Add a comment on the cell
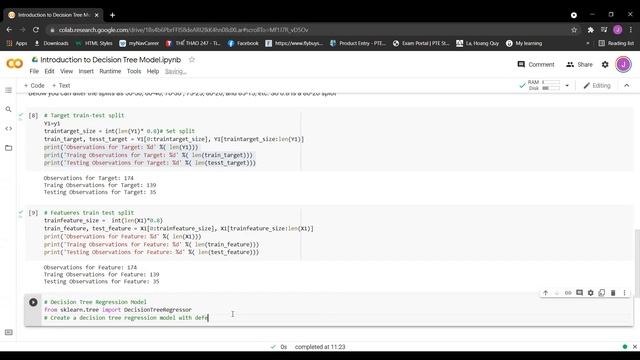 coord(579,293)
